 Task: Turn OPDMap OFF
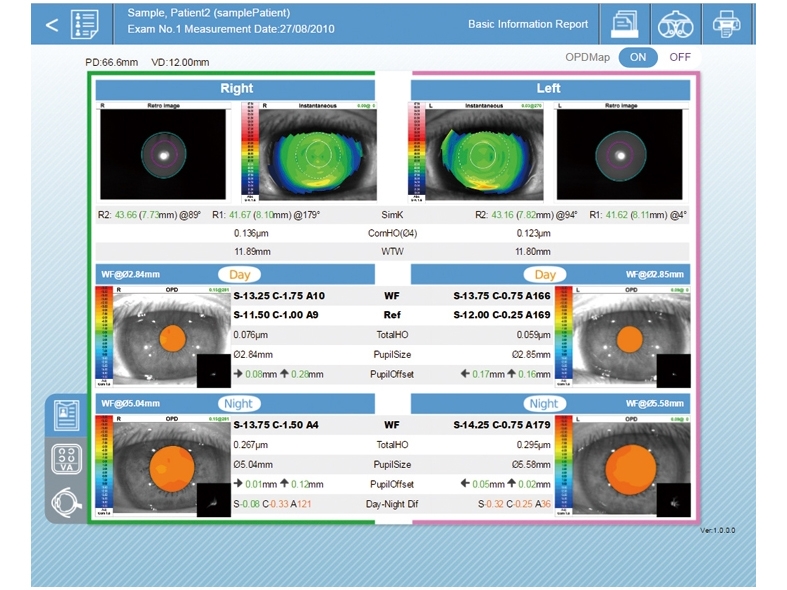point(680,57)
